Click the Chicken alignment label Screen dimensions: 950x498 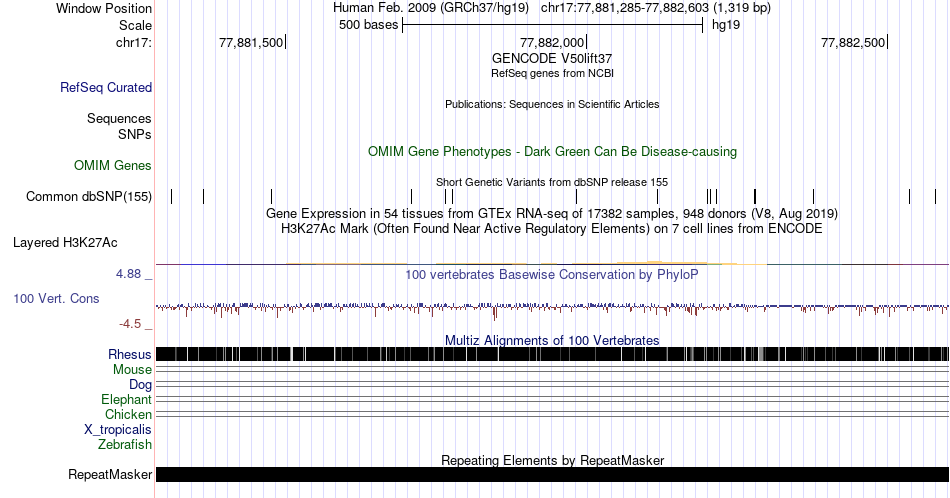click(x=128, y=414)
